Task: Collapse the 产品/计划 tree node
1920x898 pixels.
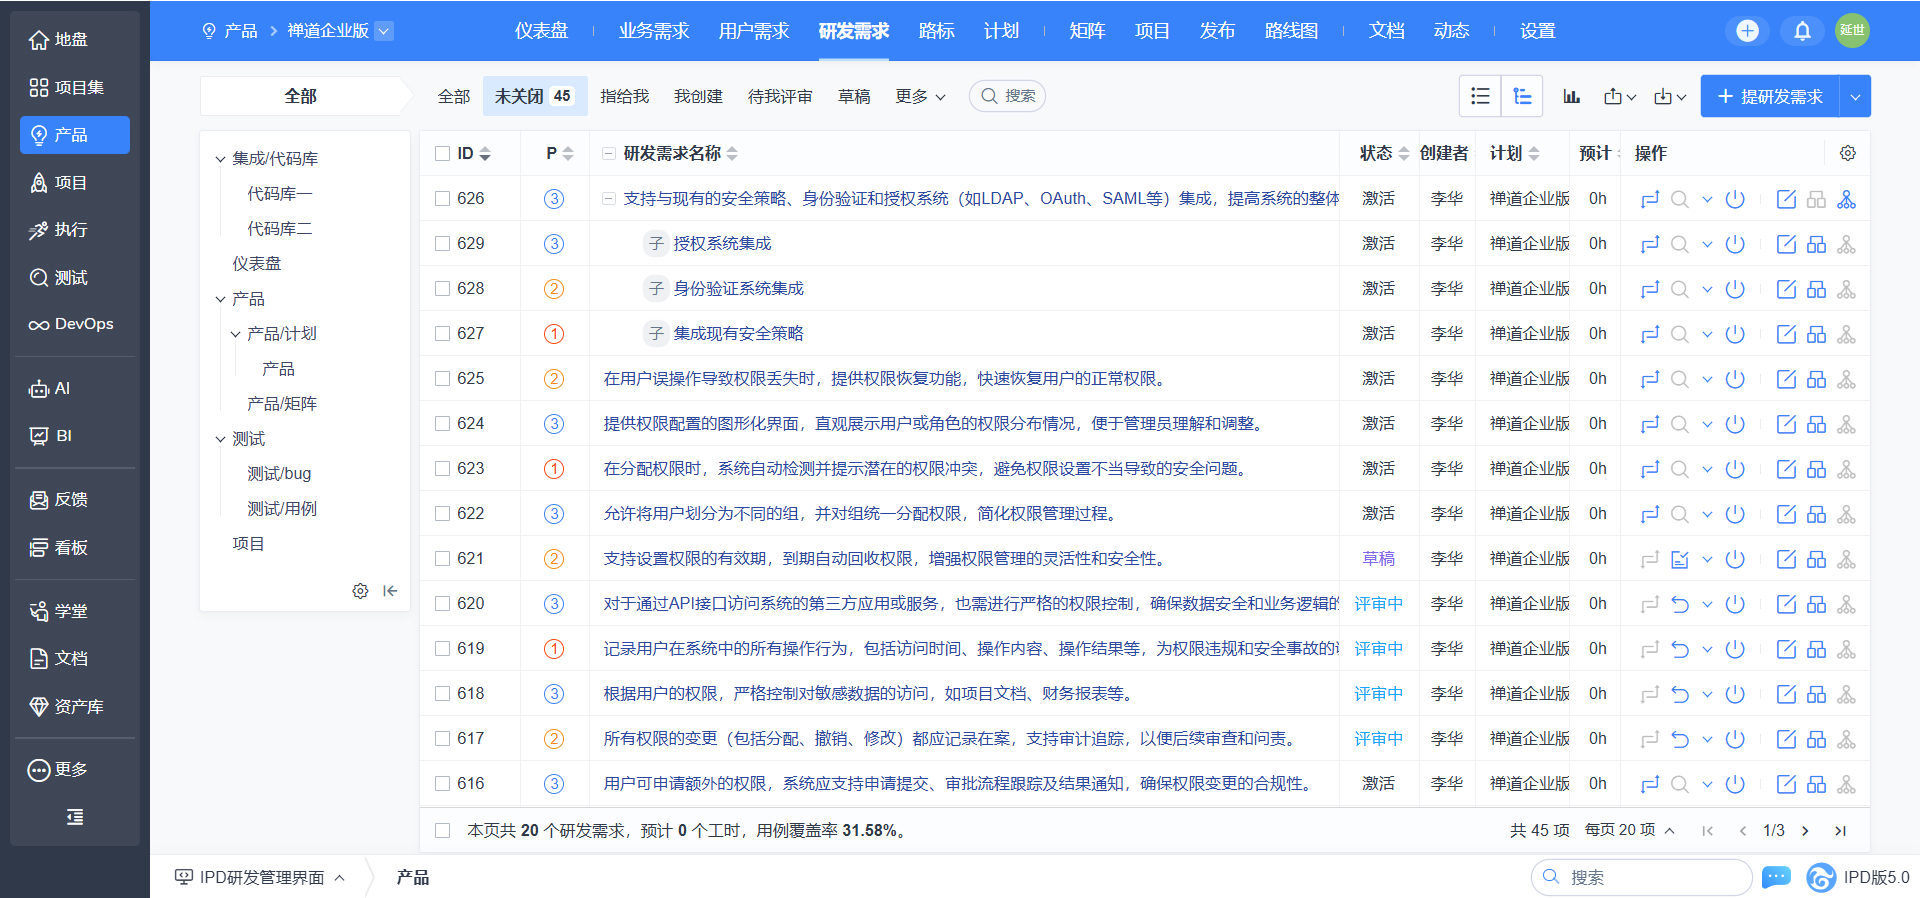Action: coord(235,334)
